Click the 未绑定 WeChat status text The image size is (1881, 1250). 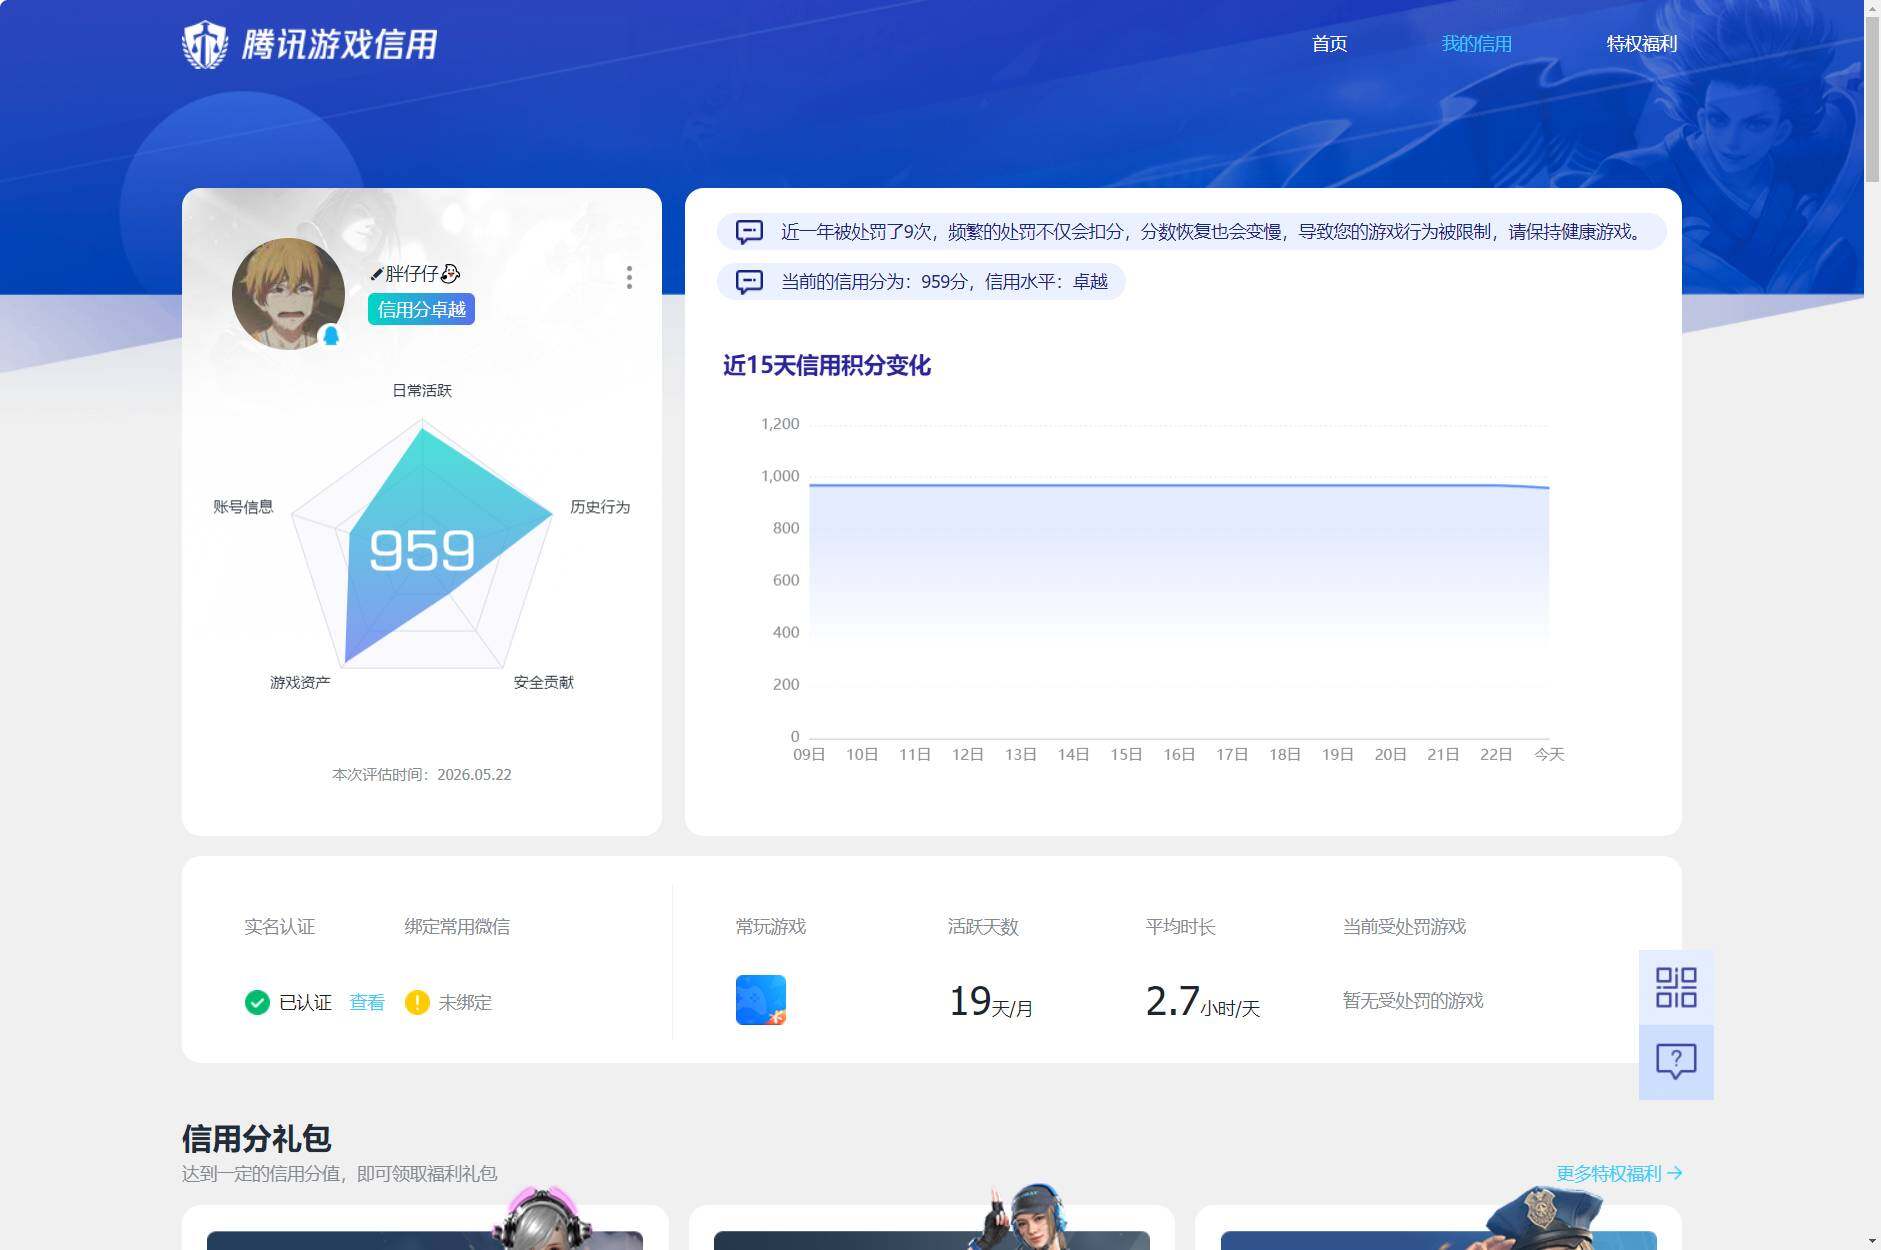click(465, 1002)
